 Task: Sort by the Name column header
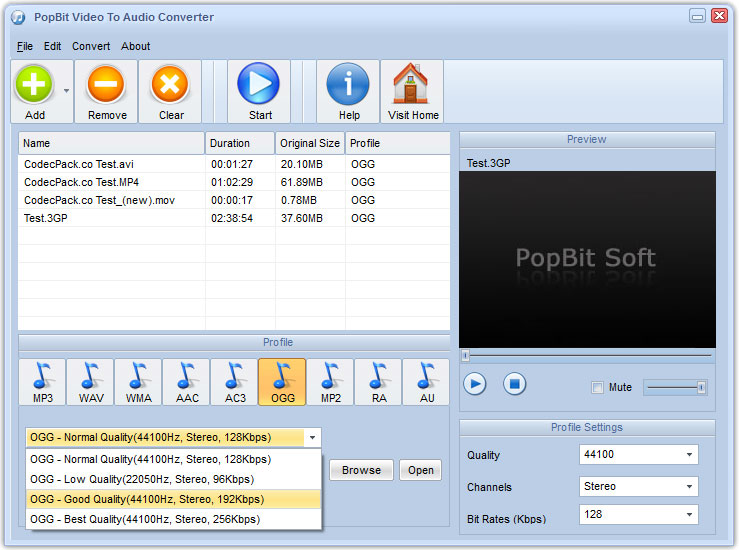(111, 143)
